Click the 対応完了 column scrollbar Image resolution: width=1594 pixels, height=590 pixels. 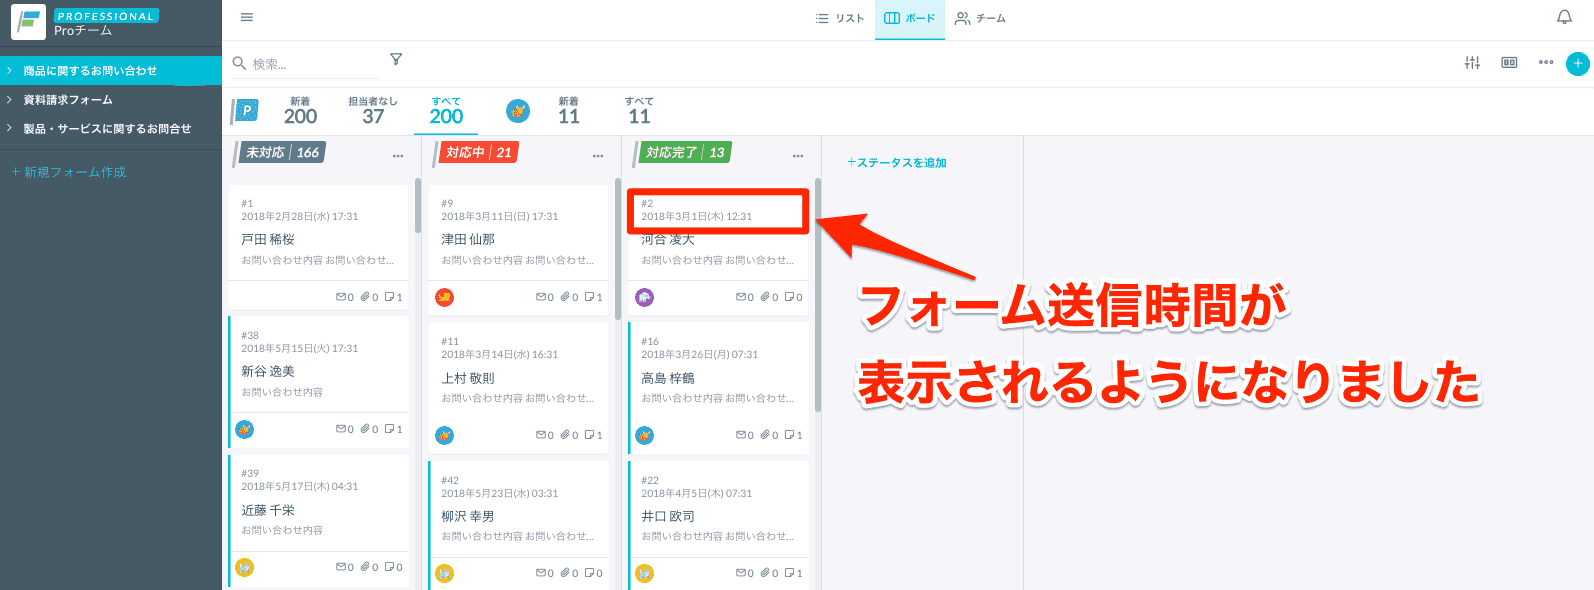pos(817,295)
